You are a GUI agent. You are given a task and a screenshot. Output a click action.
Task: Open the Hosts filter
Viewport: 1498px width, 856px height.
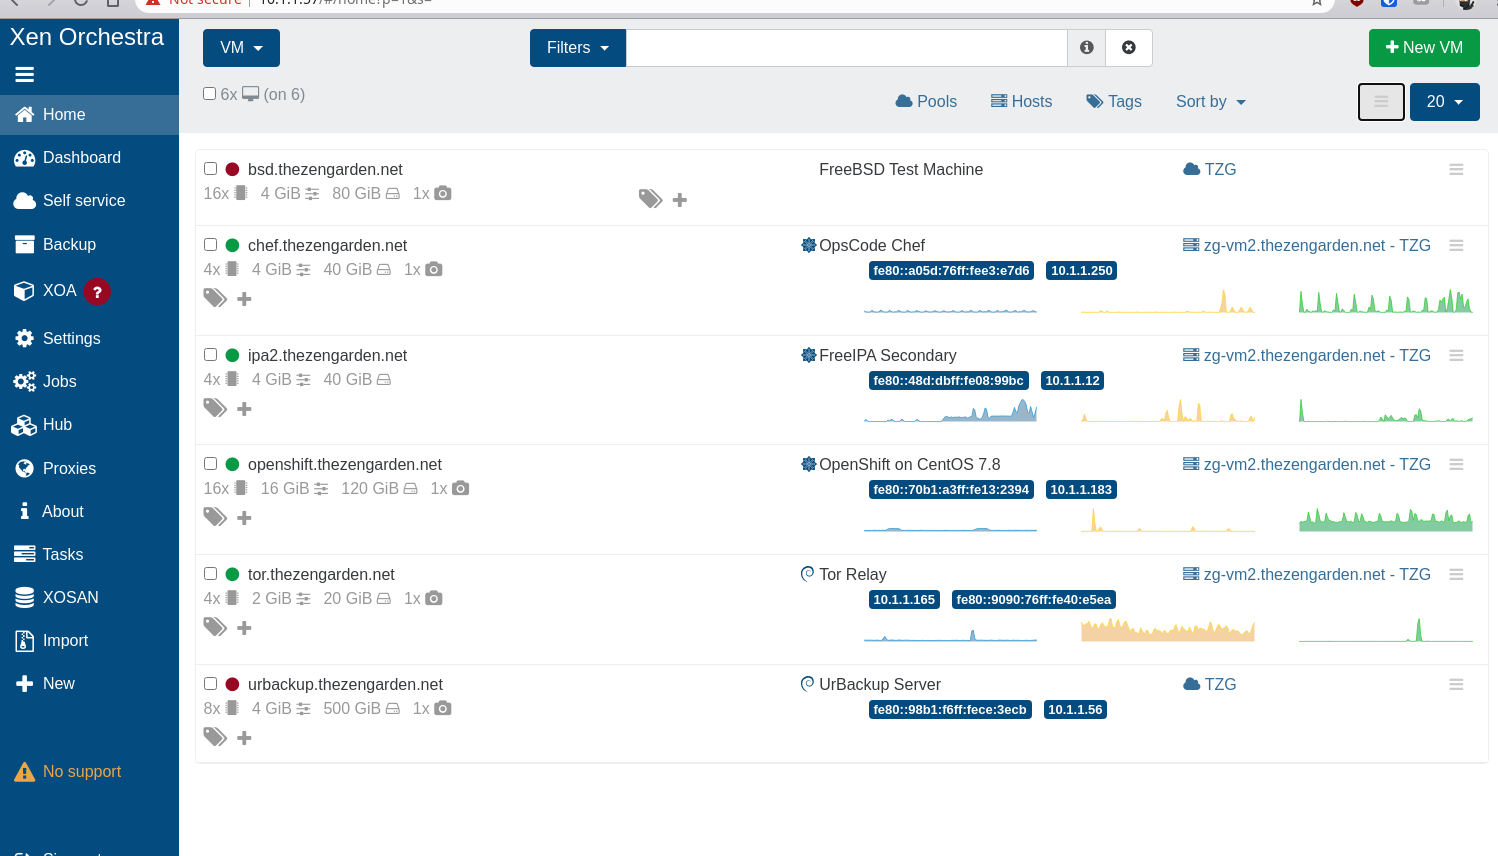tap(1021, 102)
